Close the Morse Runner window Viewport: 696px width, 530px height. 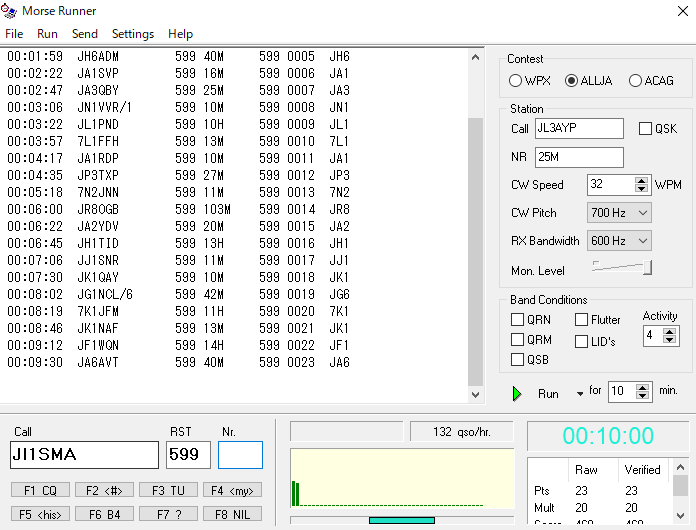click(x=683, y=11)
